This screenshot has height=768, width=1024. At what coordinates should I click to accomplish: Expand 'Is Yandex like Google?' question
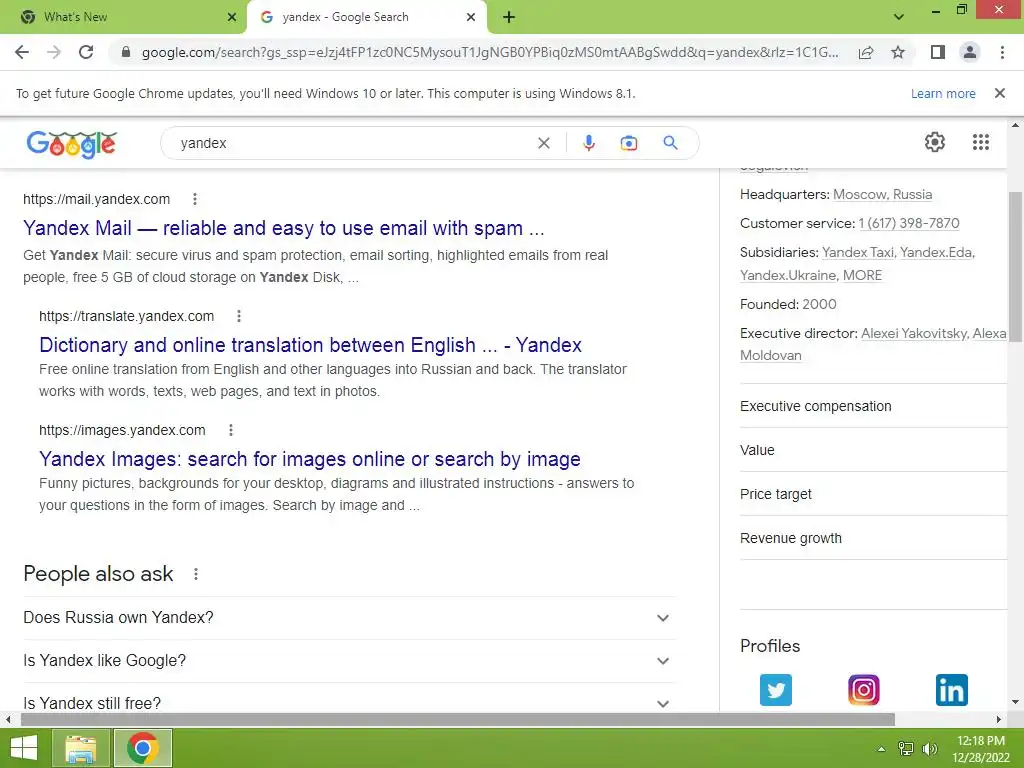point(348,661)
